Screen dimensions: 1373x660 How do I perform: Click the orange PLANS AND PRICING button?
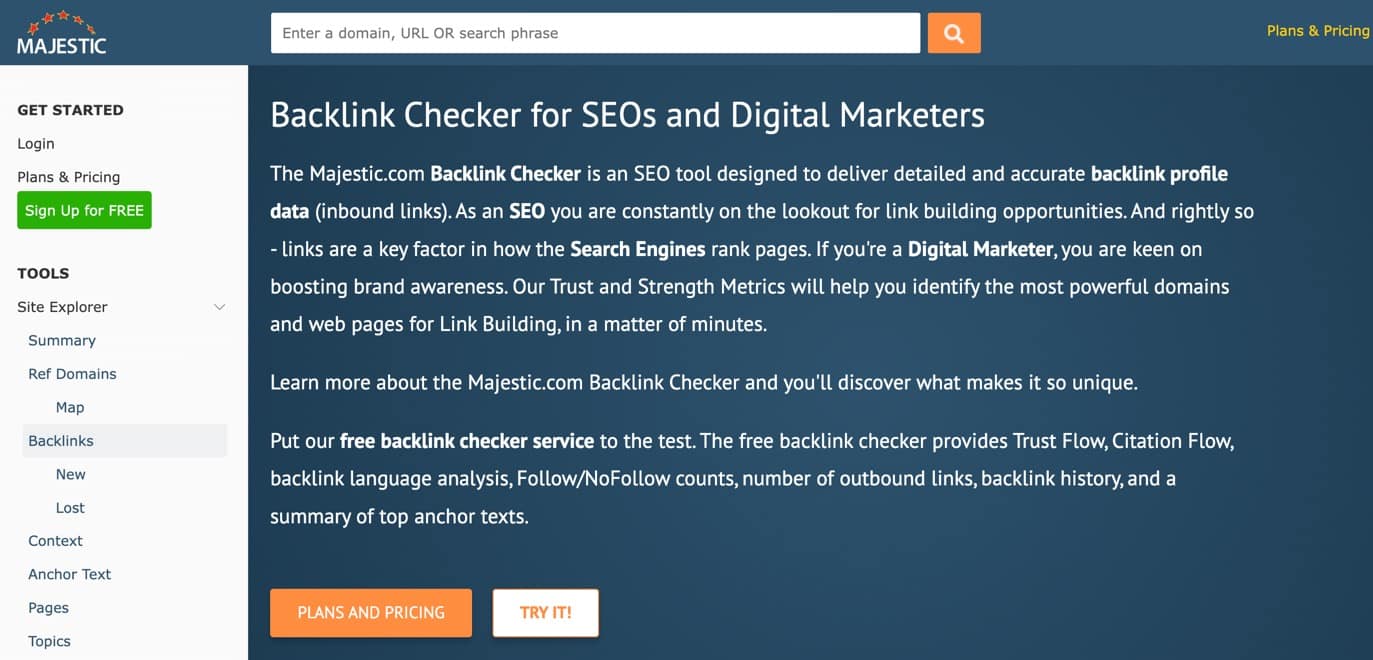[370, 612]
